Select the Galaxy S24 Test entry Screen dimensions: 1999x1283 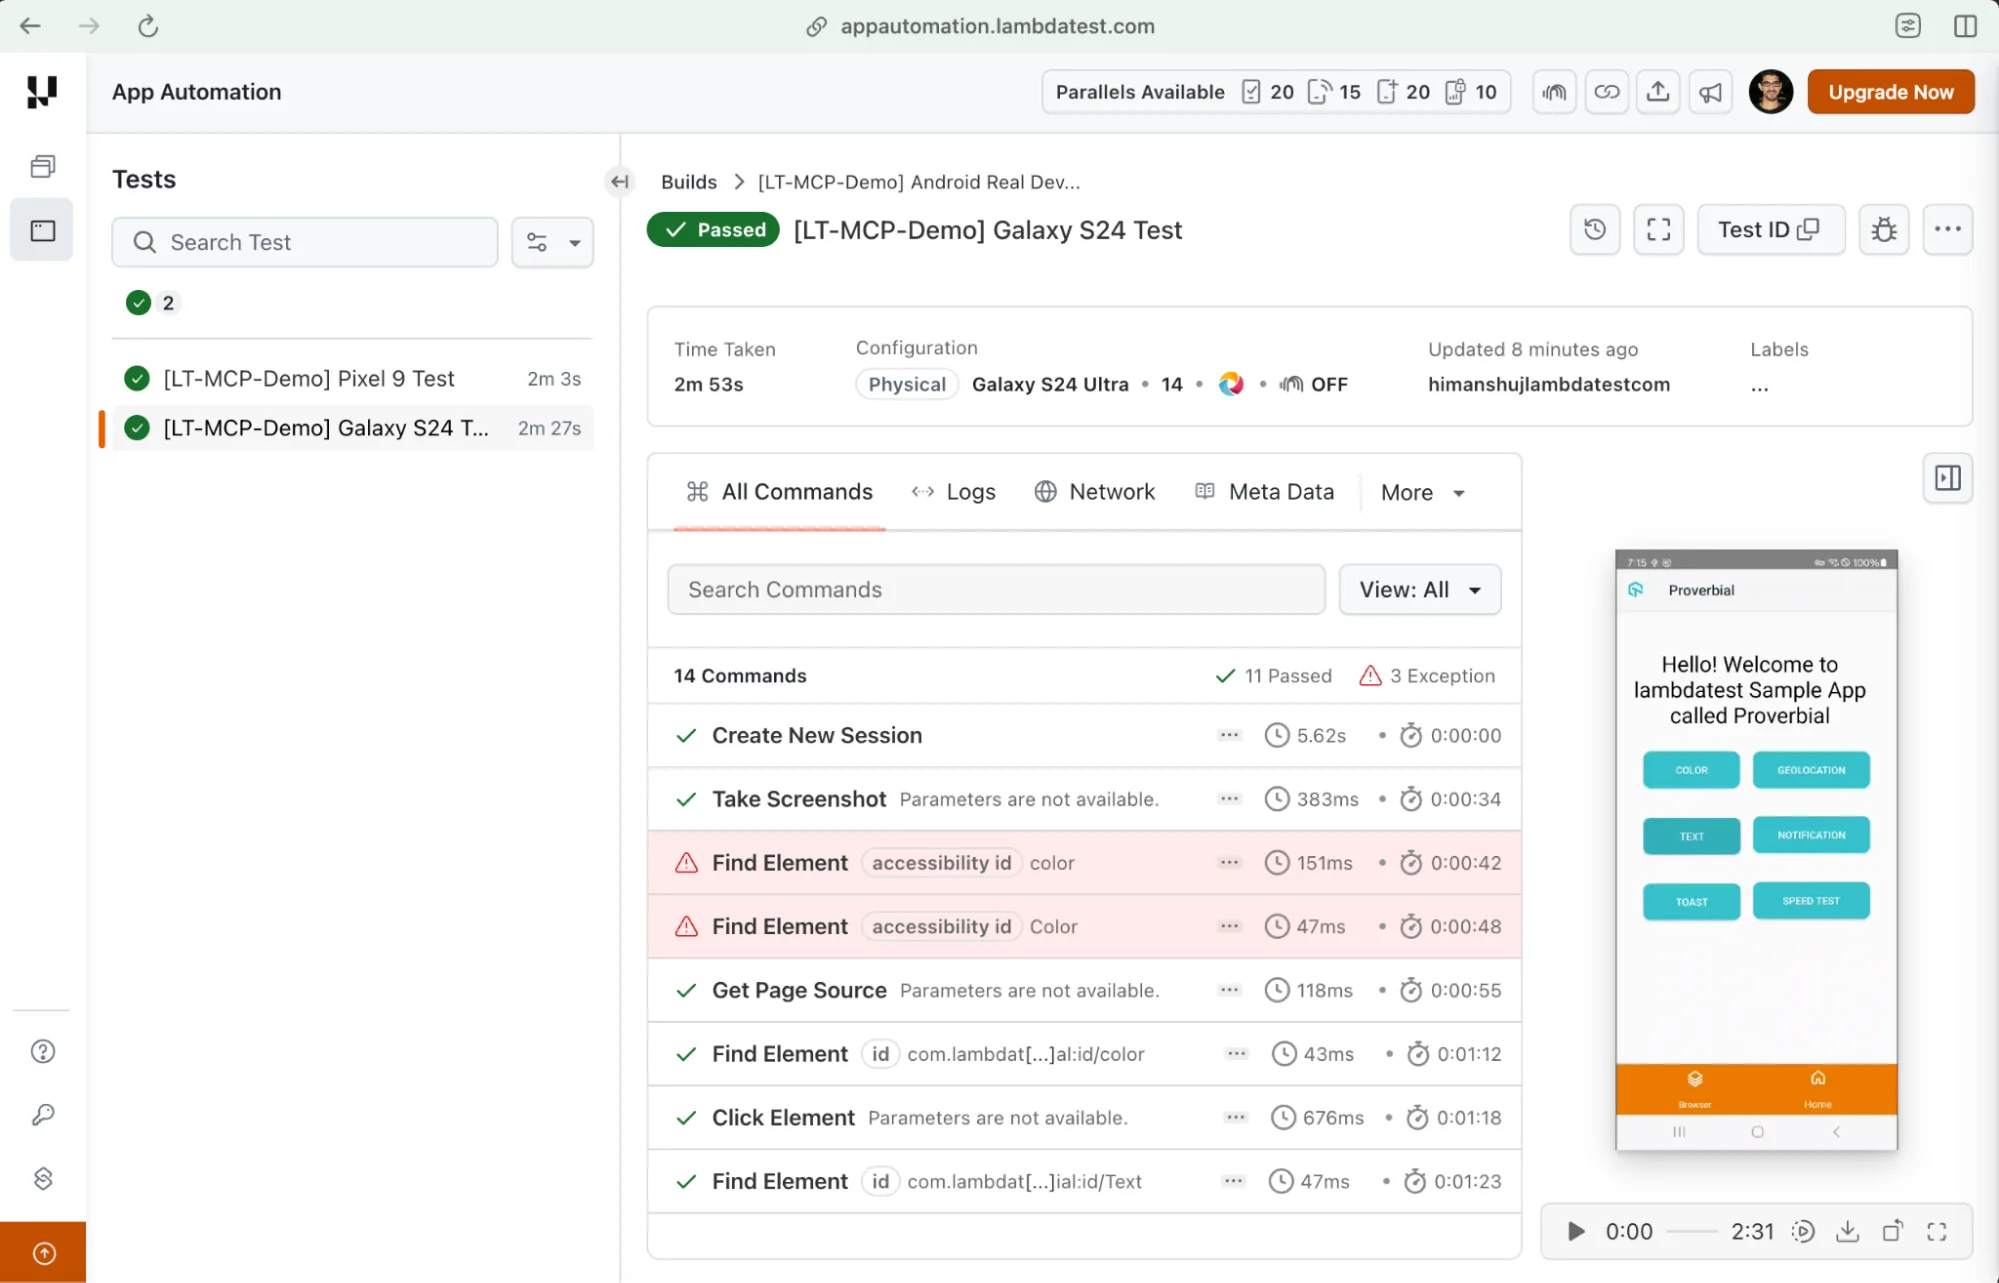point(353,428)
